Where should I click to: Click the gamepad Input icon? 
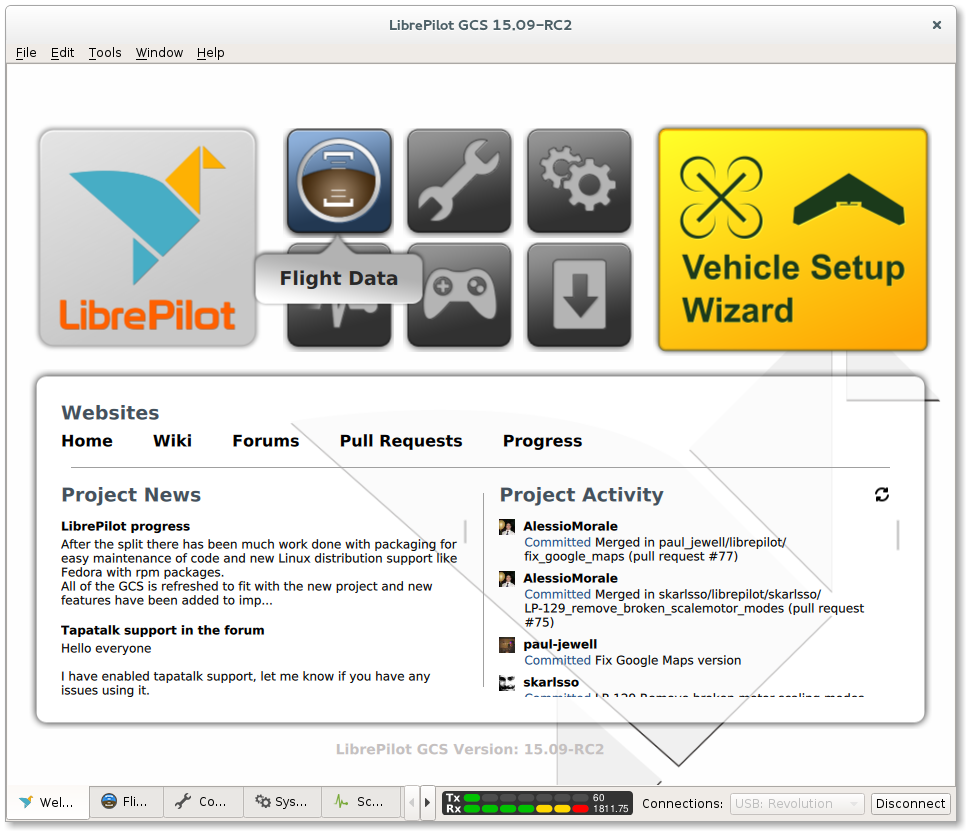coord(459,295)
